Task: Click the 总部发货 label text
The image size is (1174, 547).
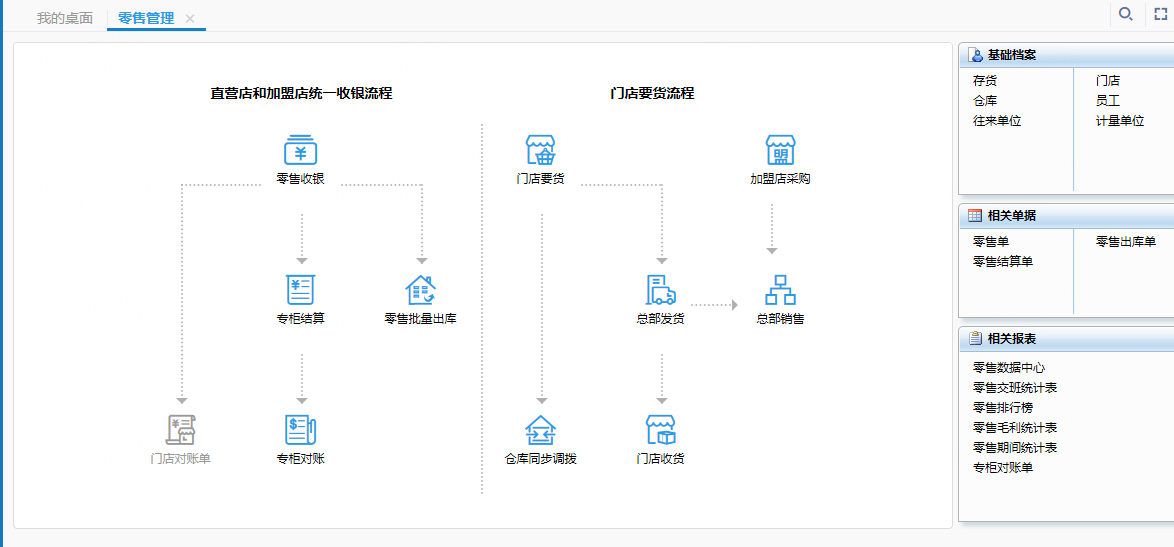Action: click(x=661, y=319)
